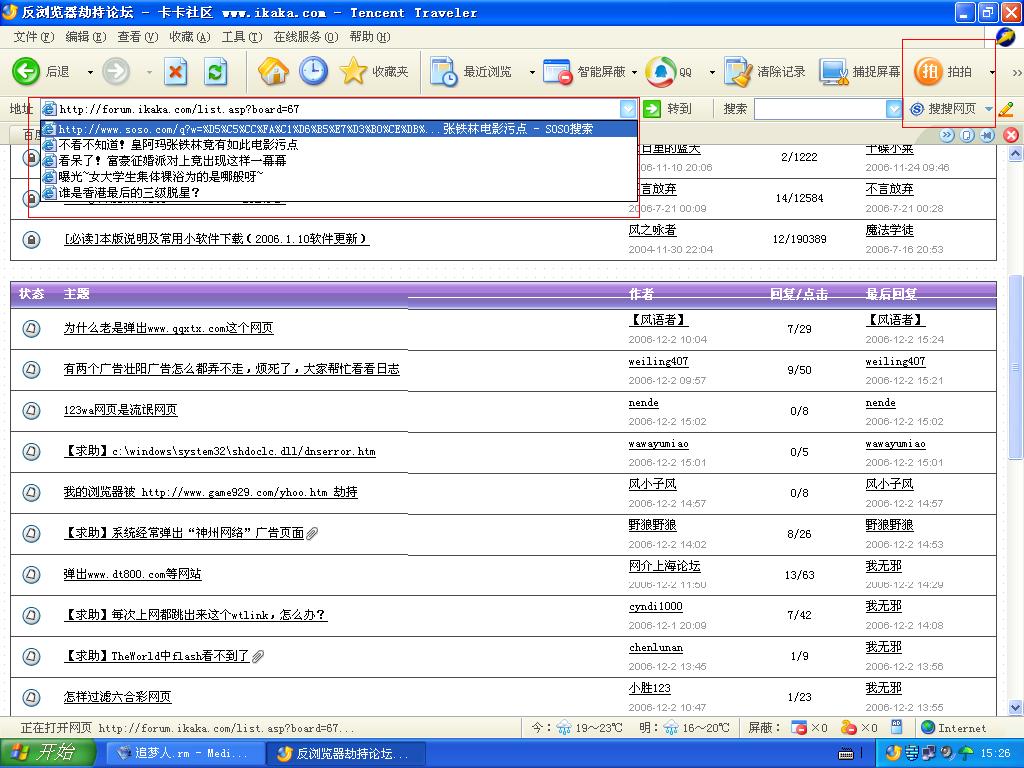The image size is (1024, 768).
Task: Click the red X stop loading icon
Action: [176, 72]
